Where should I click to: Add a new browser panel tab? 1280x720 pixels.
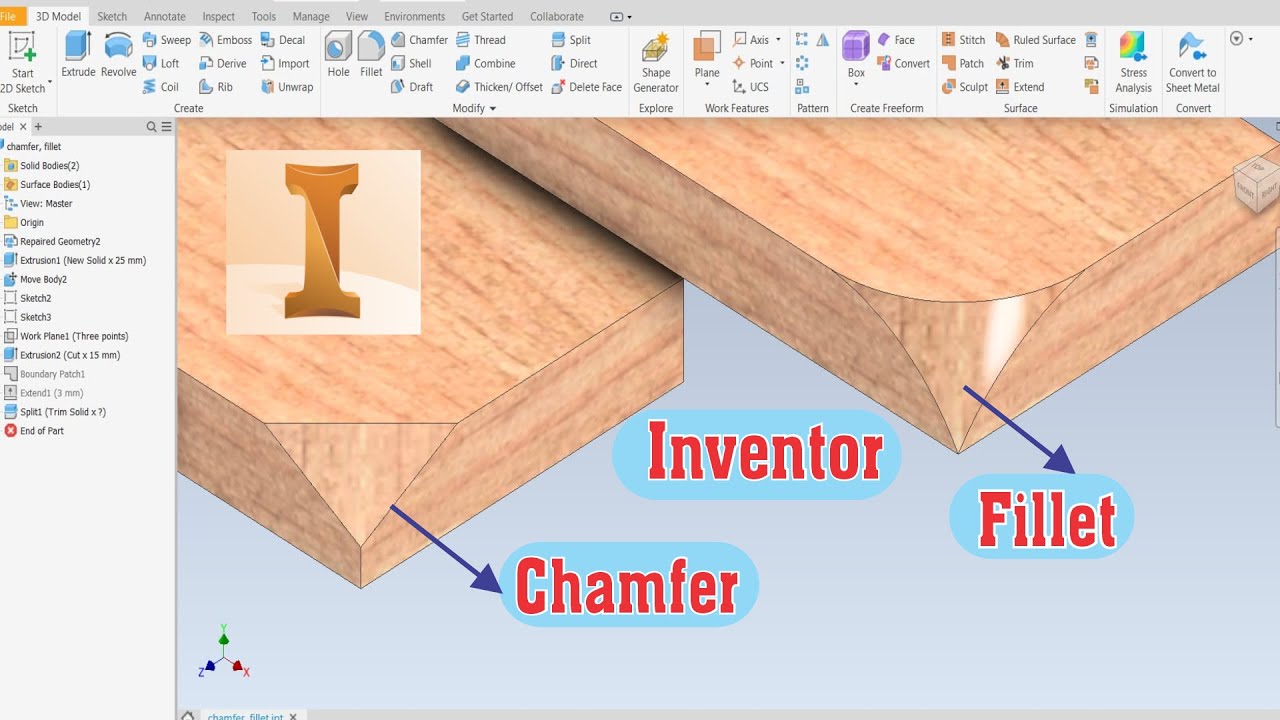coord(38,127)
